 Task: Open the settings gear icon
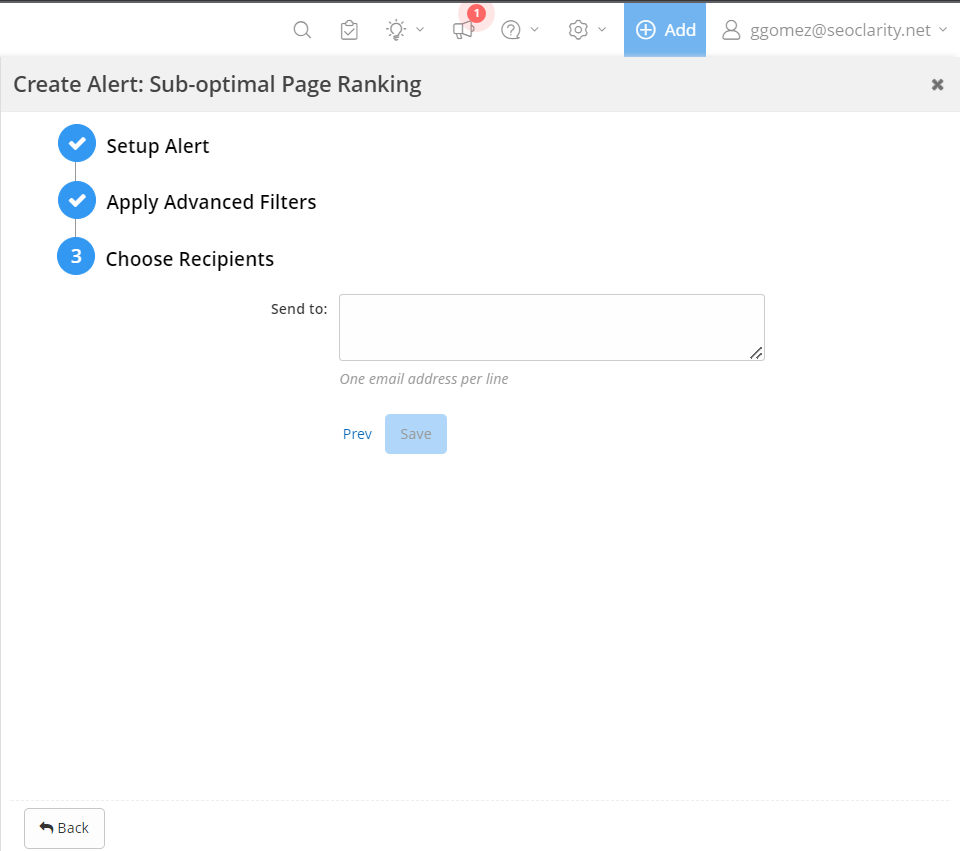(578, 30)
